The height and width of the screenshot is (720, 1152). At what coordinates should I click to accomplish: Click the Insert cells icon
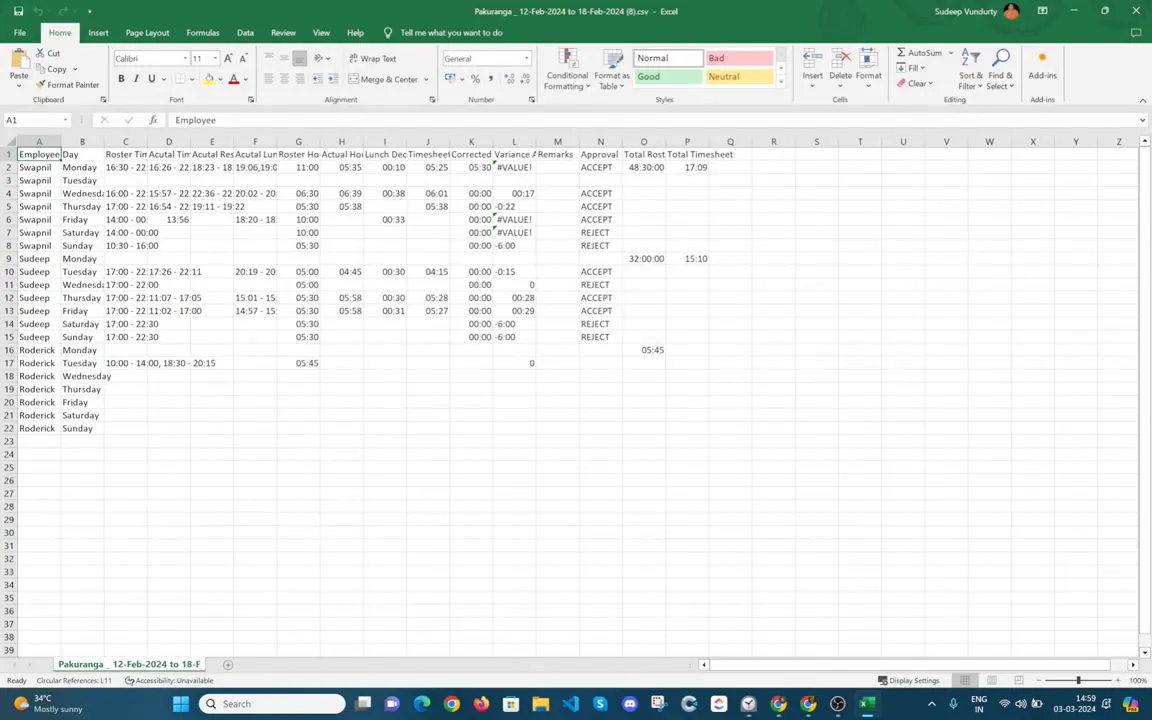(813, 59)
